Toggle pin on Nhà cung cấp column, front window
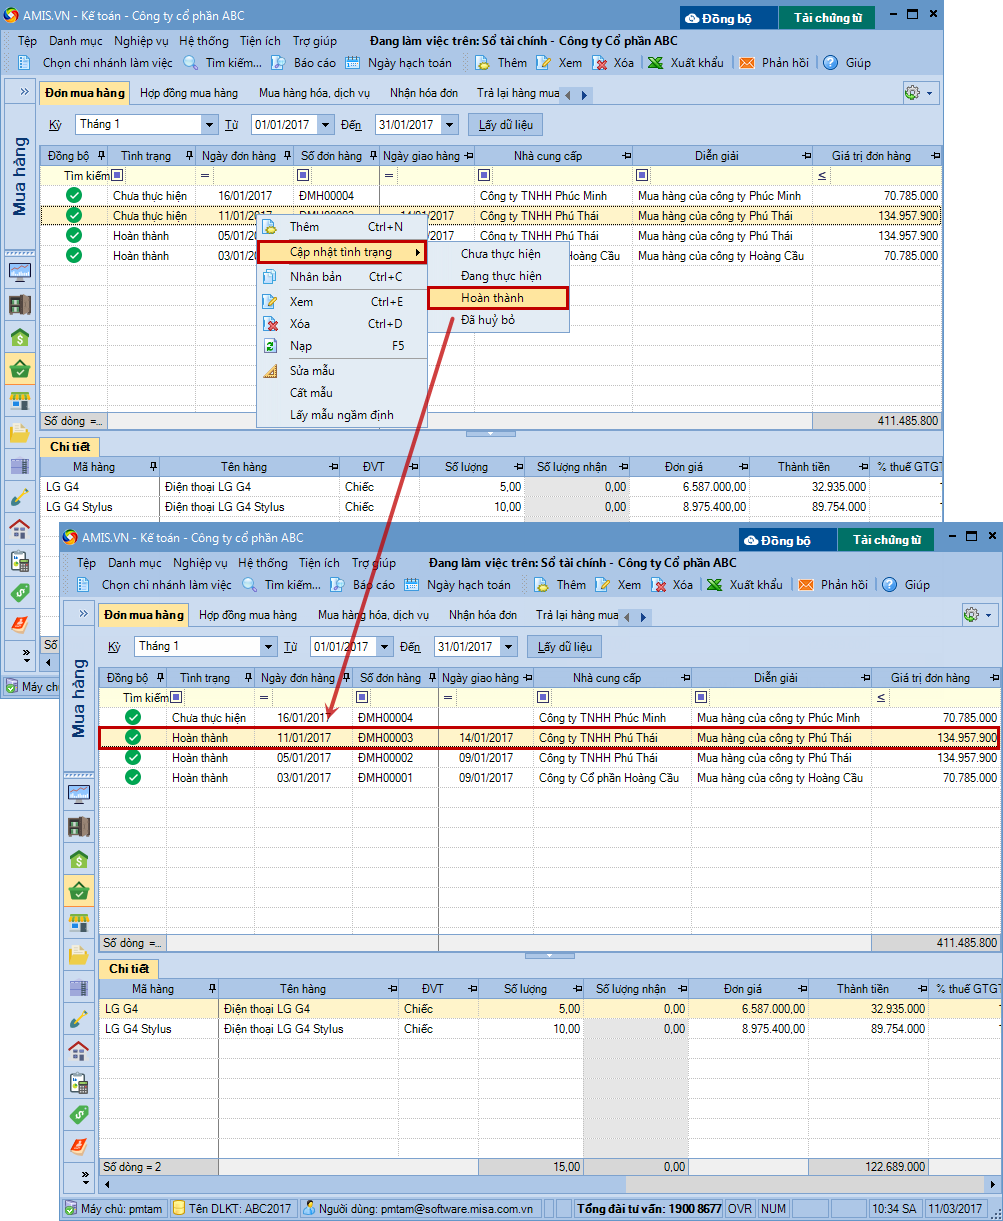The image size is (1003, 1221). point(684,678)
